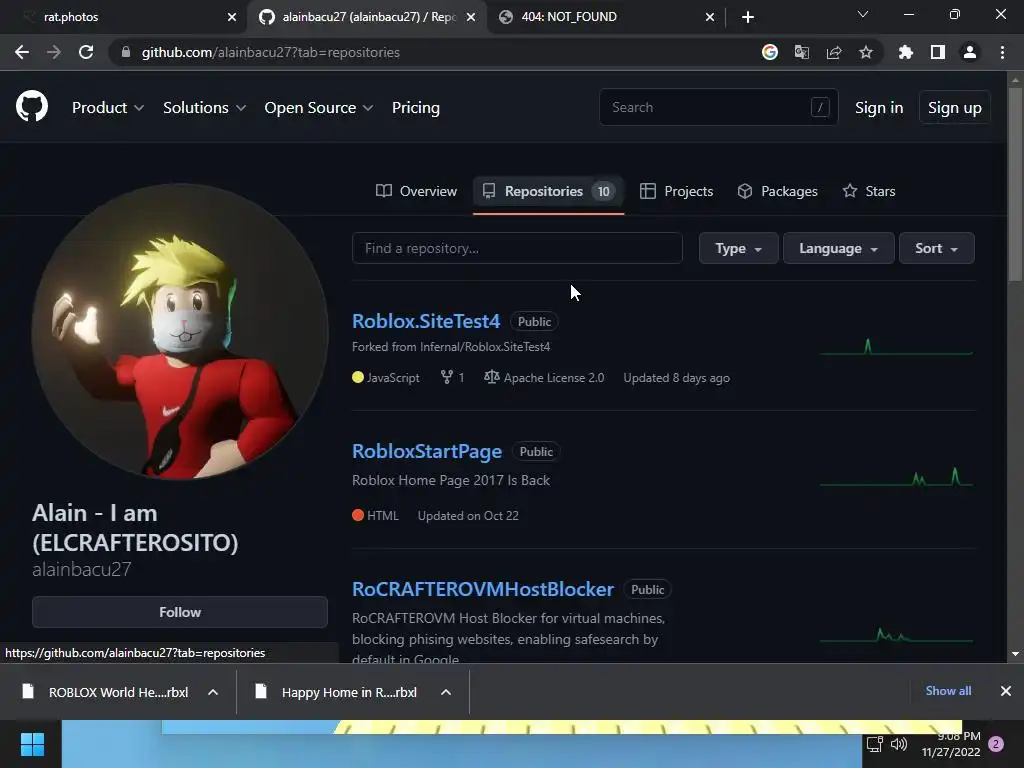Screen dimensions: 1024x768
Task: Open the Sort dropdown
Action: tap(936, 248)
